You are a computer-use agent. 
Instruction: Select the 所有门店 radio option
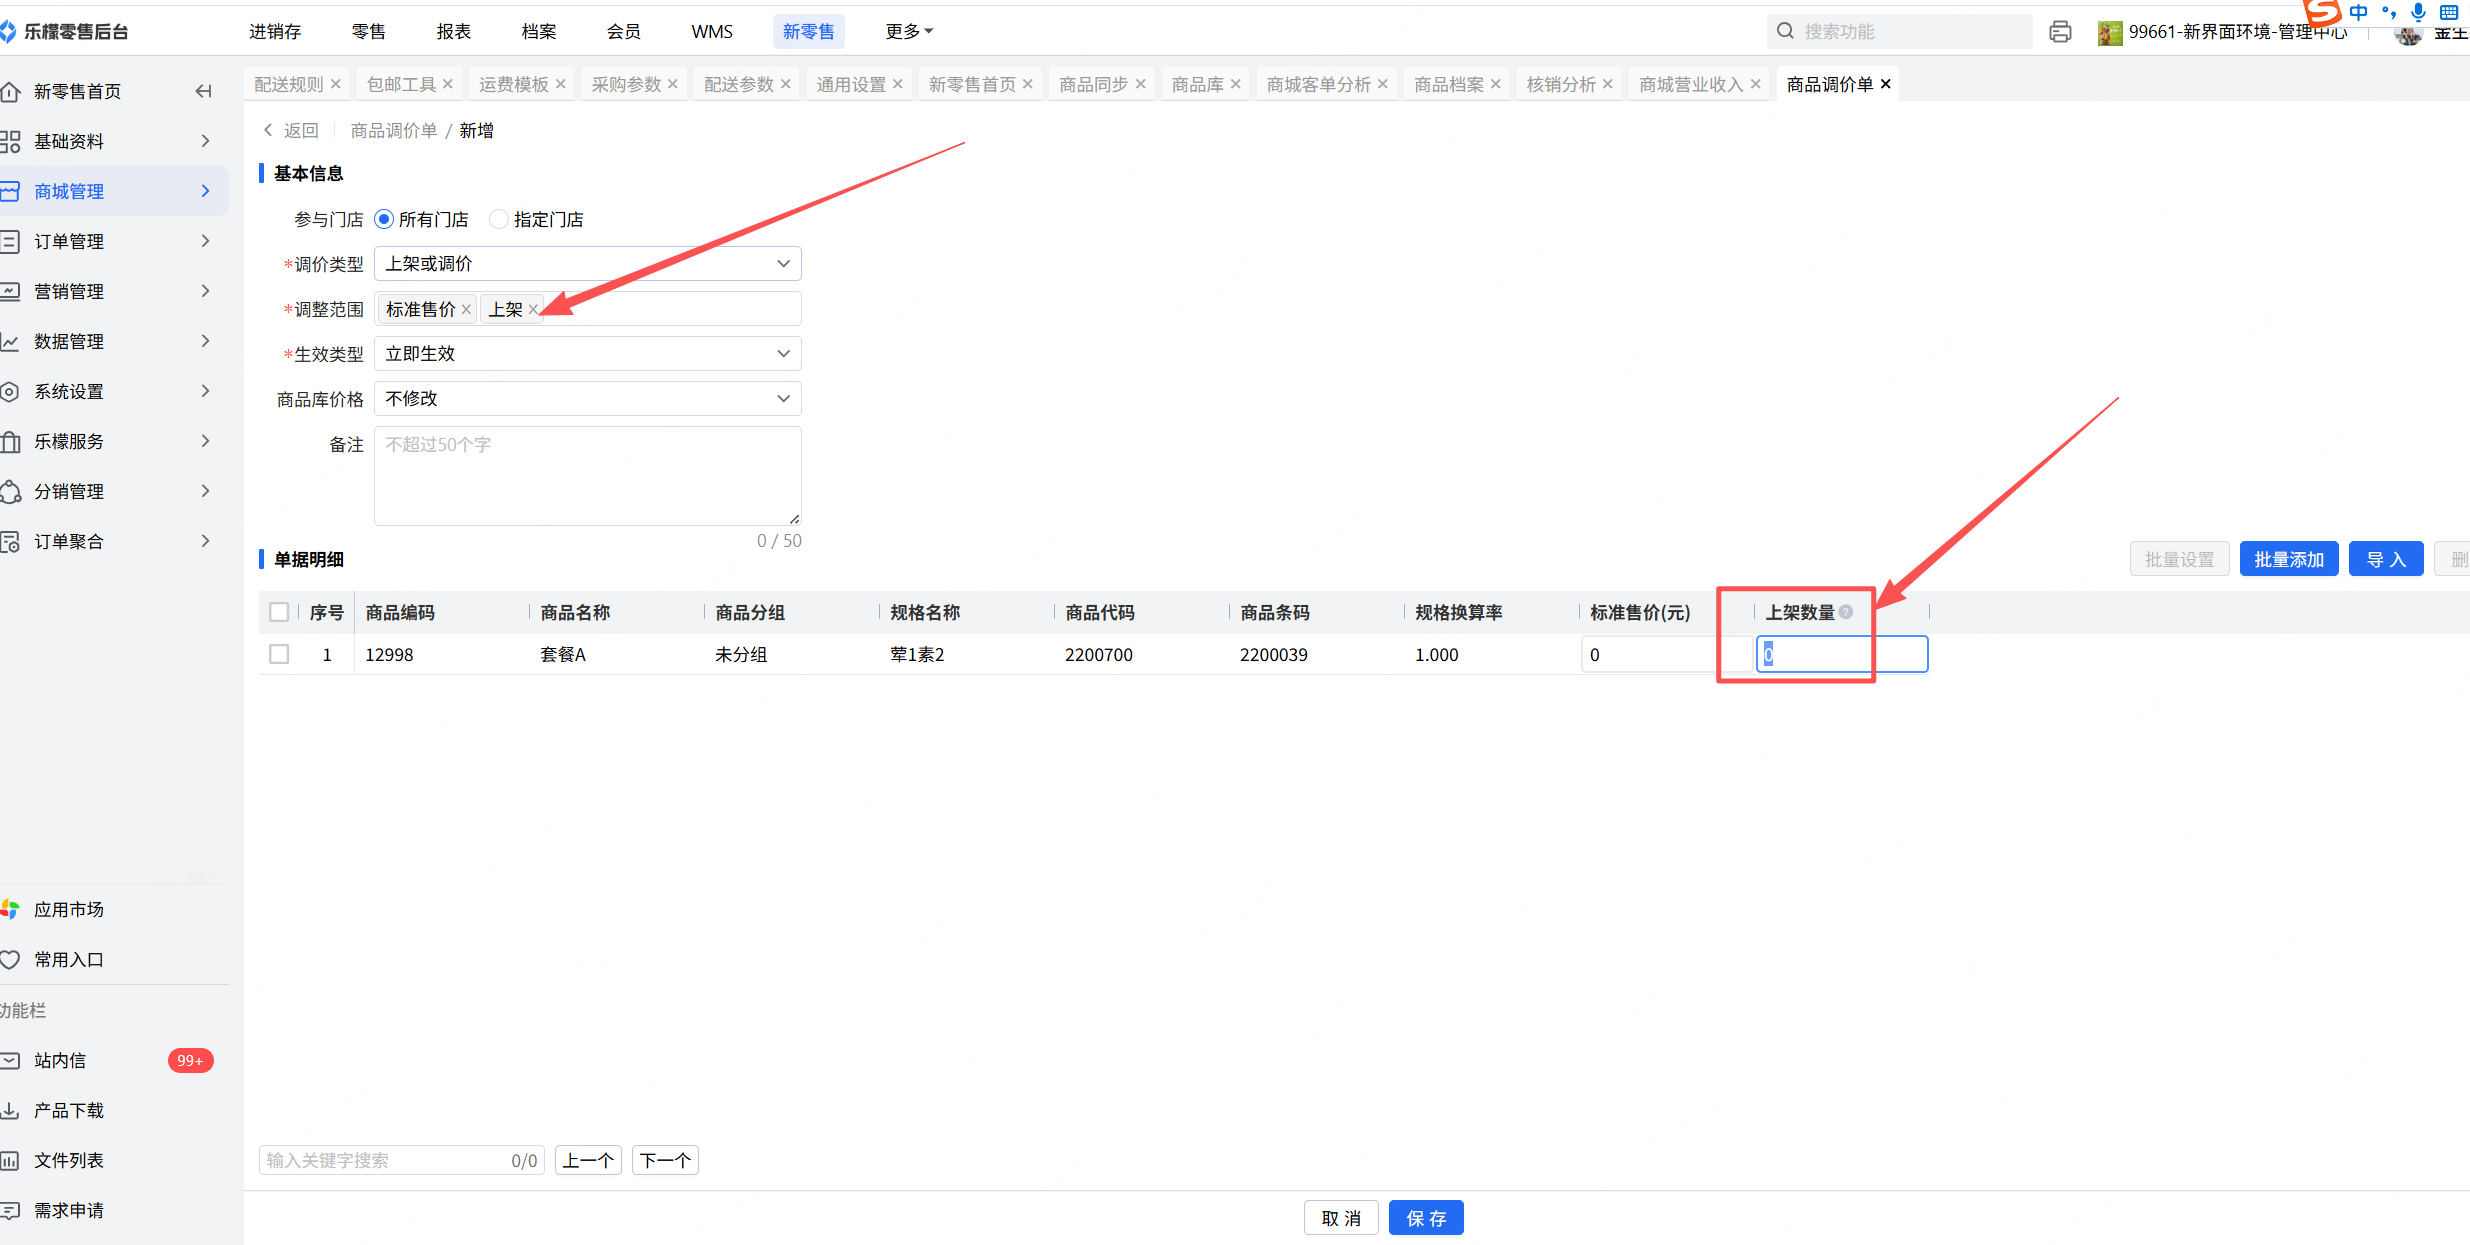[384, 219]
